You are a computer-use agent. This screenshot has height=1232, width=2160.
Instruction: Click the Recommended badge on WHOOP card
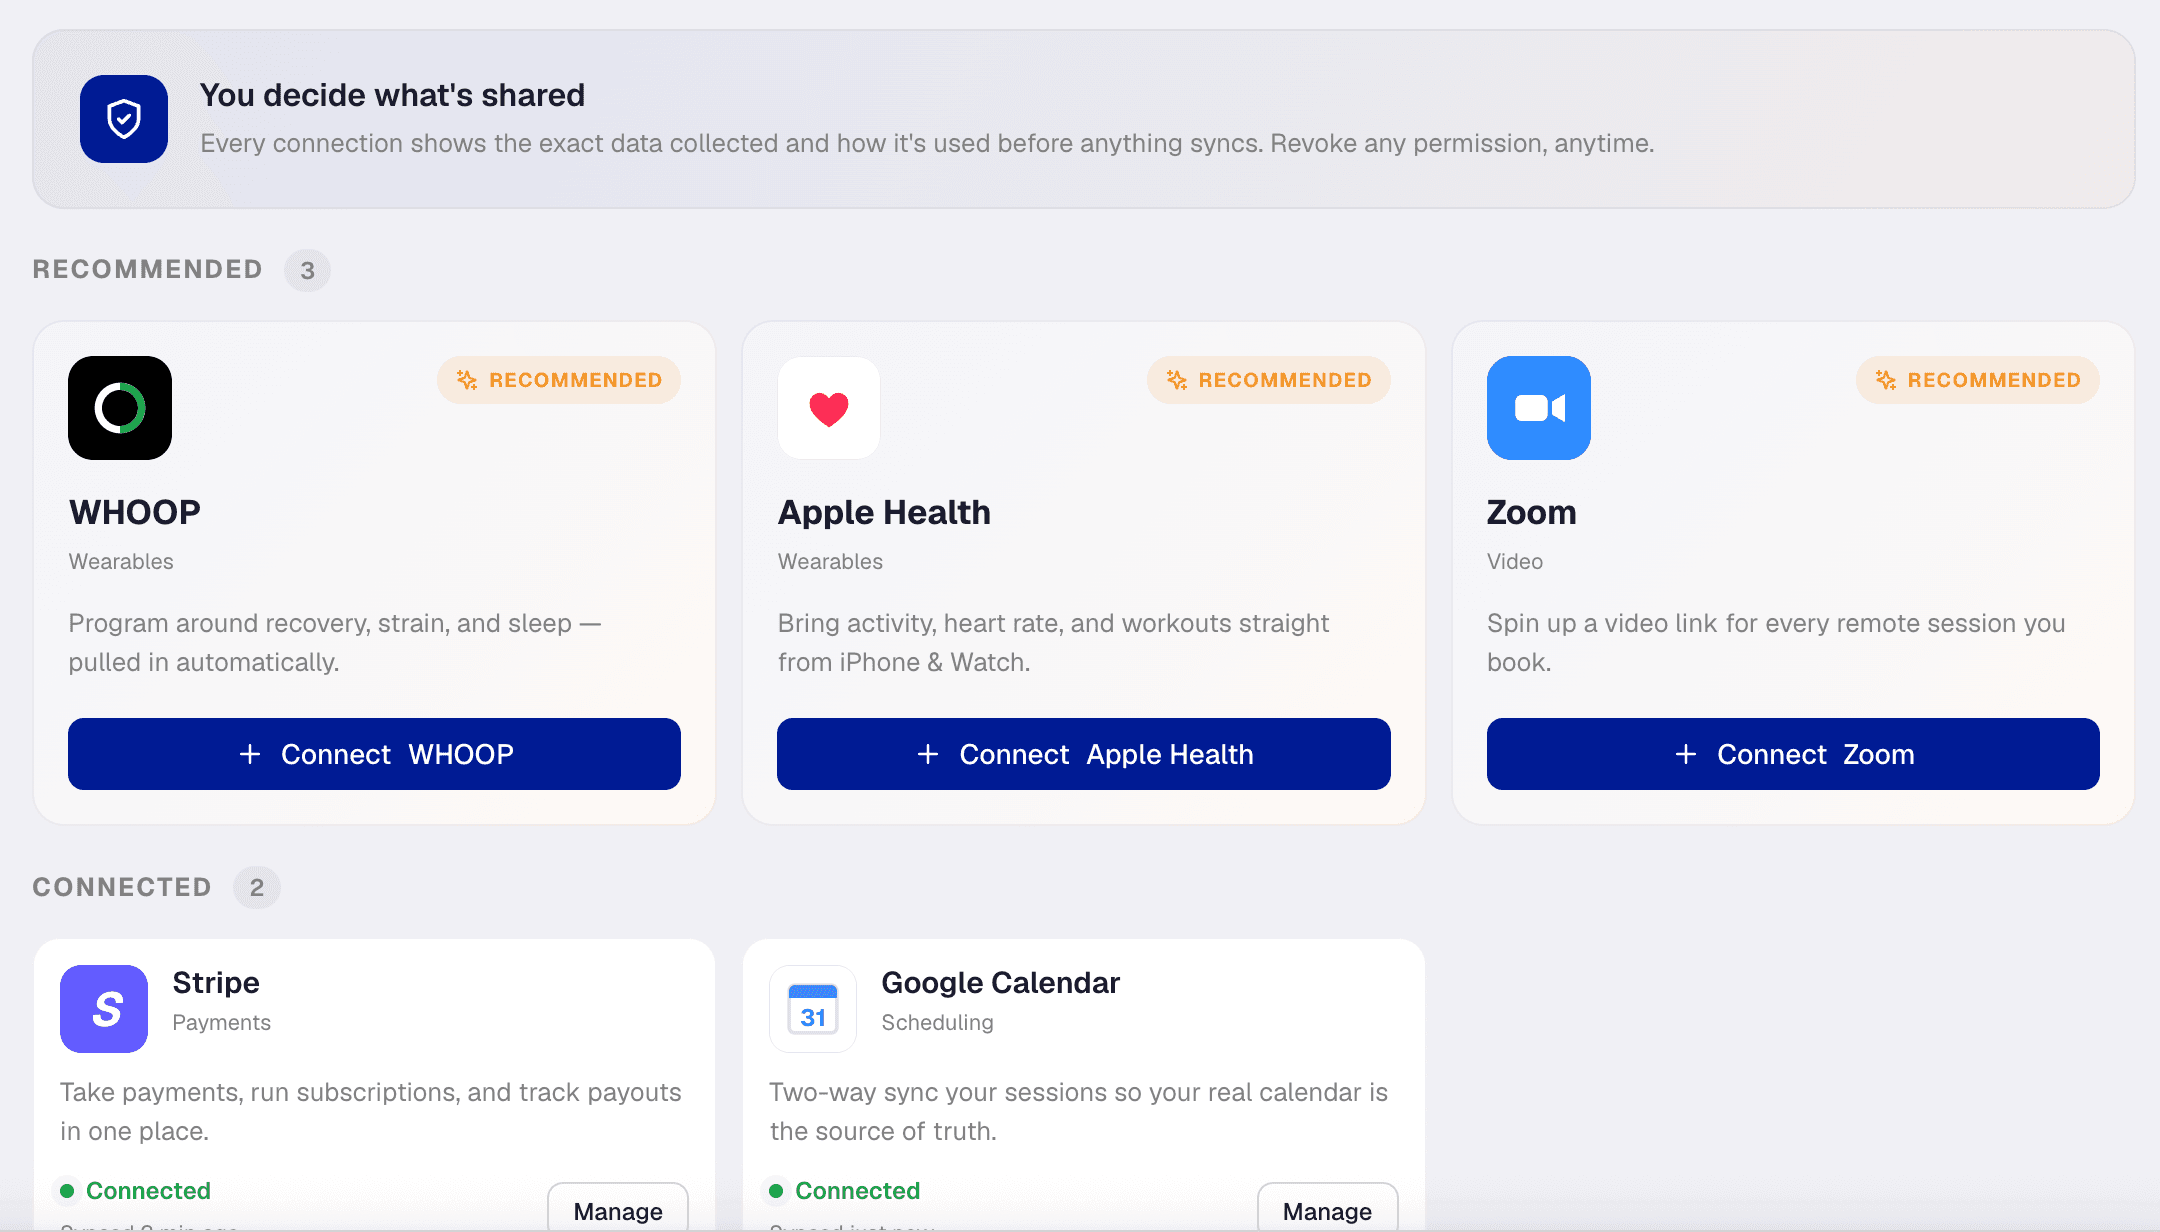(x=559, y=380)
